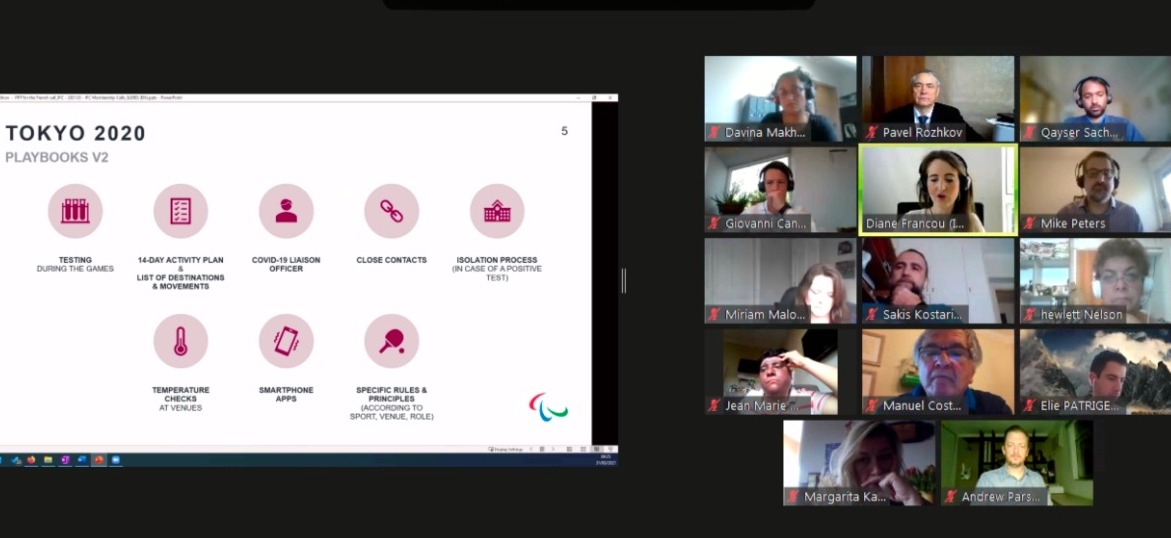Click the Temperature Checks thermometer icon
Viewport: 1171px width, 538px height.
click(180, 341)
